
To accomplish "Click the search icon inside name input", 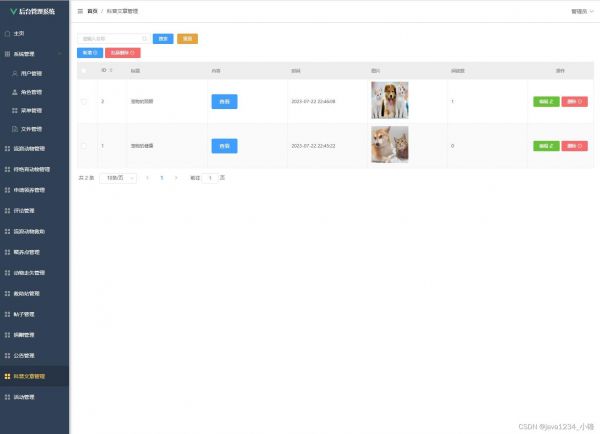I will [145, 39].
